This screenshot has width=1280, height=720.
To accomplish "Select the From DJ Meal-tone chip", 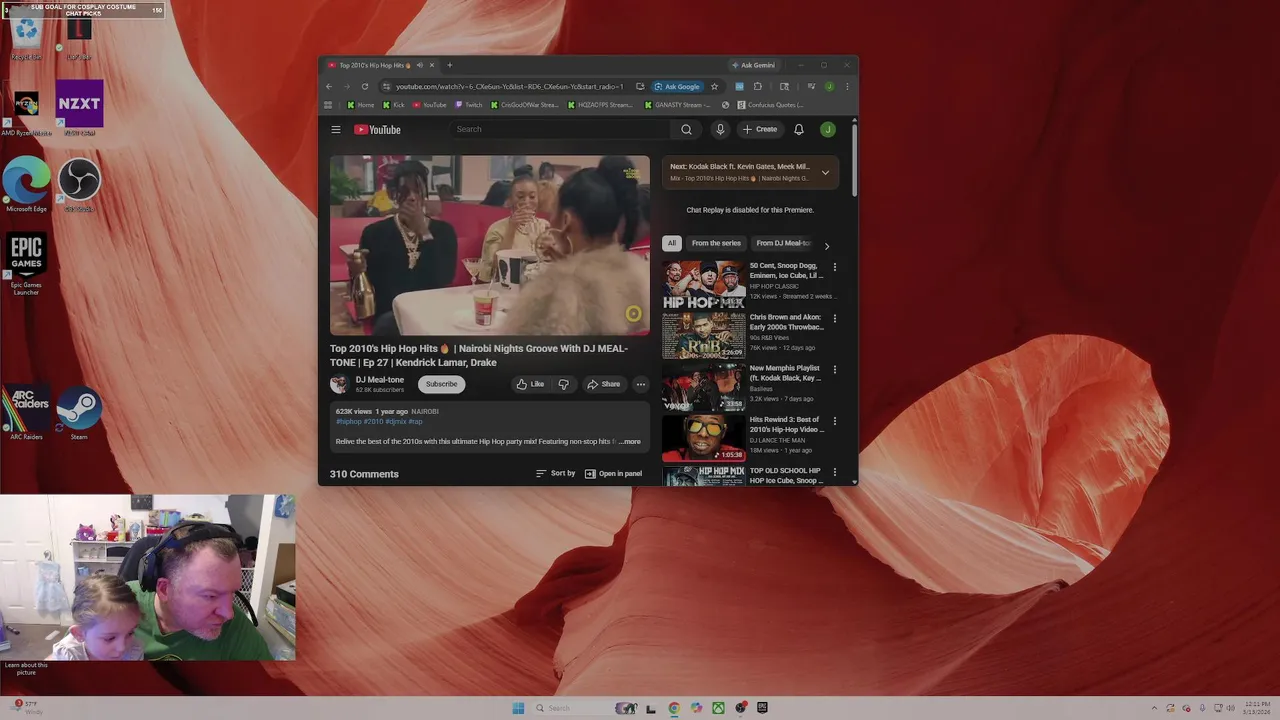I will pos(783,243).
